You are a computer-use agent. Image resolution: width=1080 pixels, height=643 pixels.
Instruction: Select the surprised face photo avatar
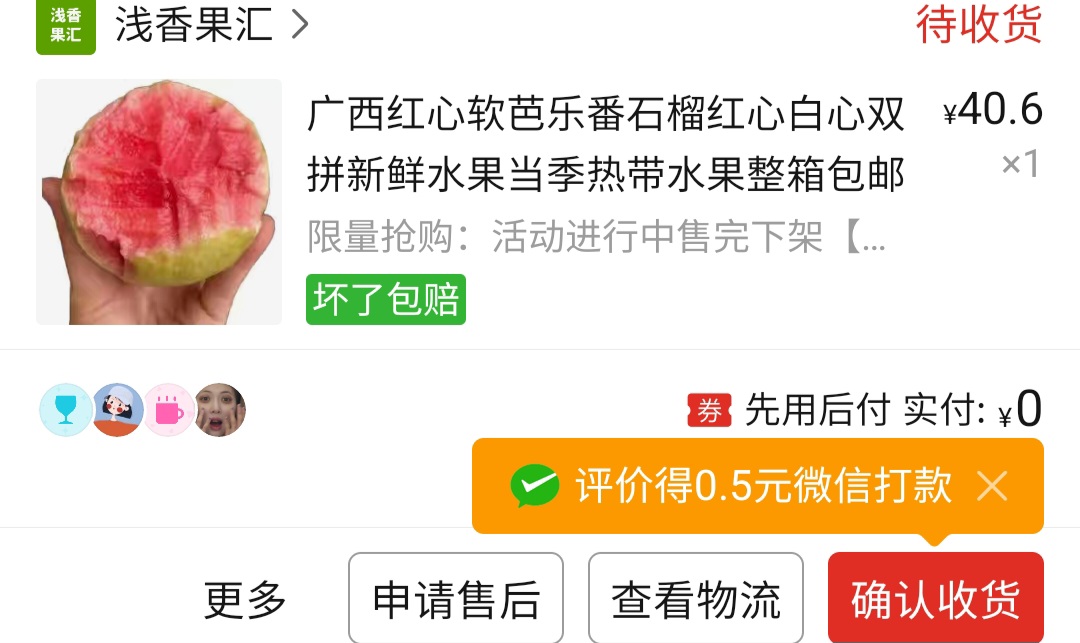220,410
